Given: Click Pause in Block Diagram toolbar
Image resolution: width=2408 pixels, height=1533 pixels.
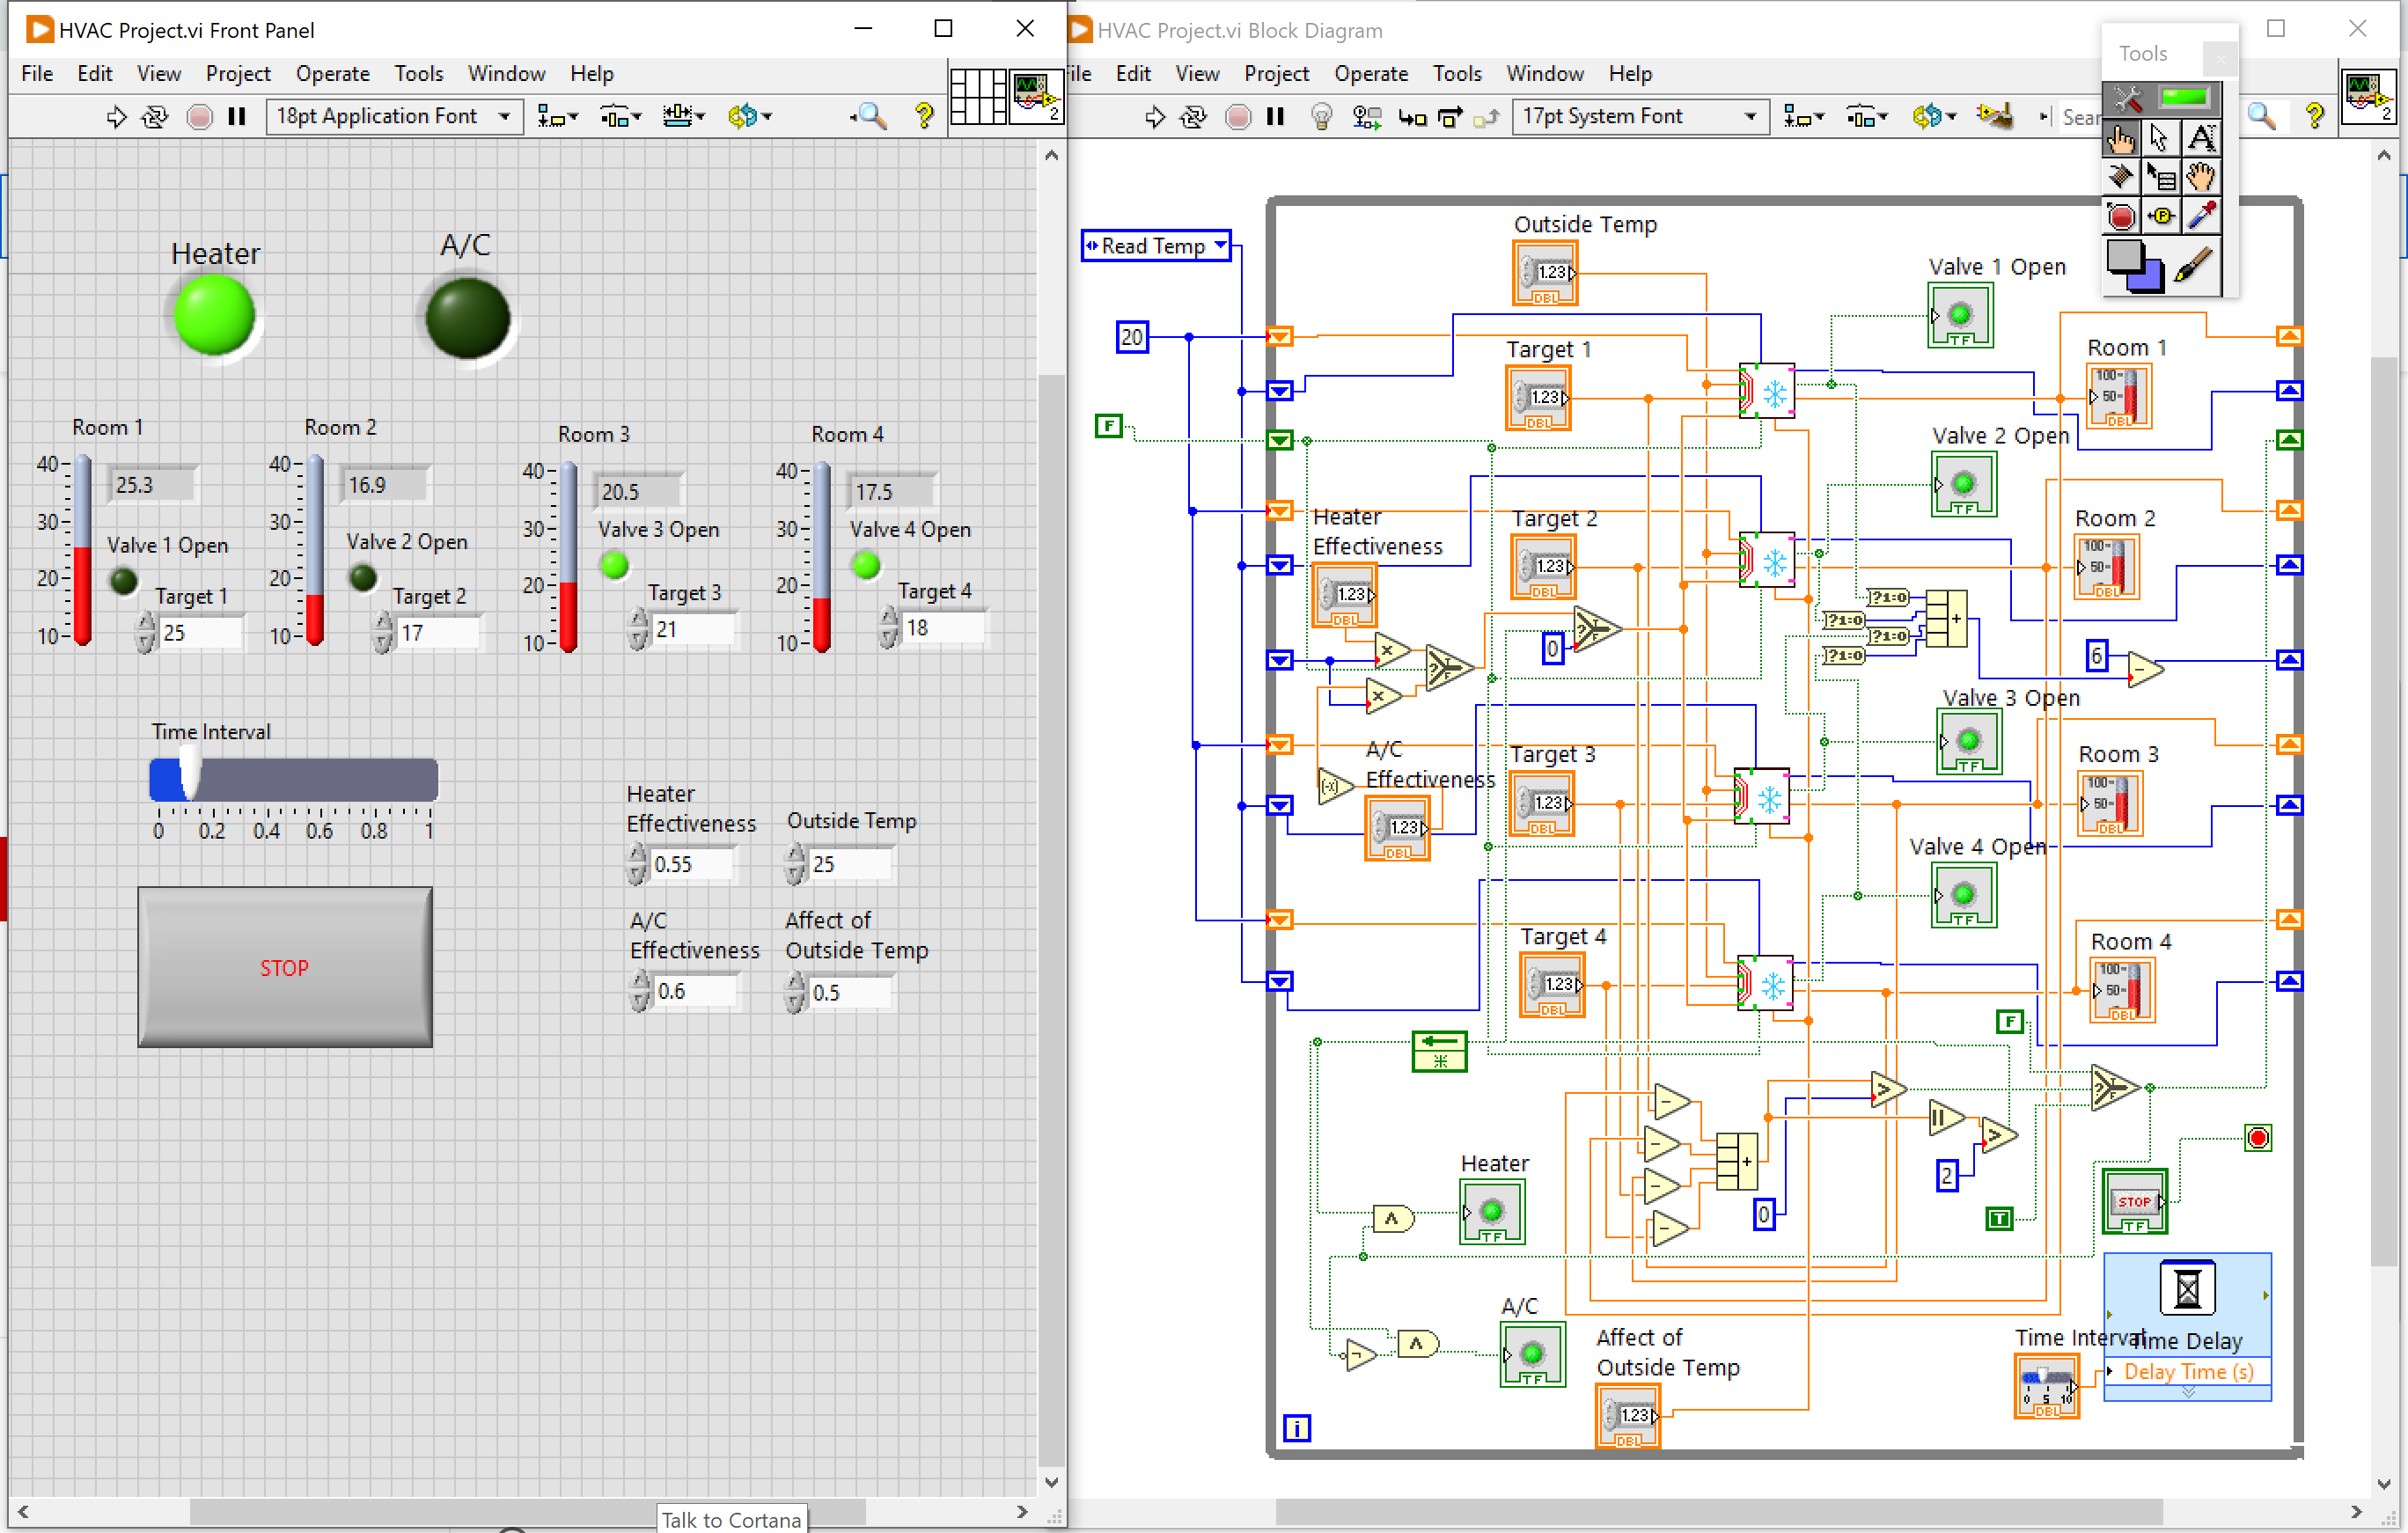Looking at the screenshot, I should click(x=1275, y=116).
